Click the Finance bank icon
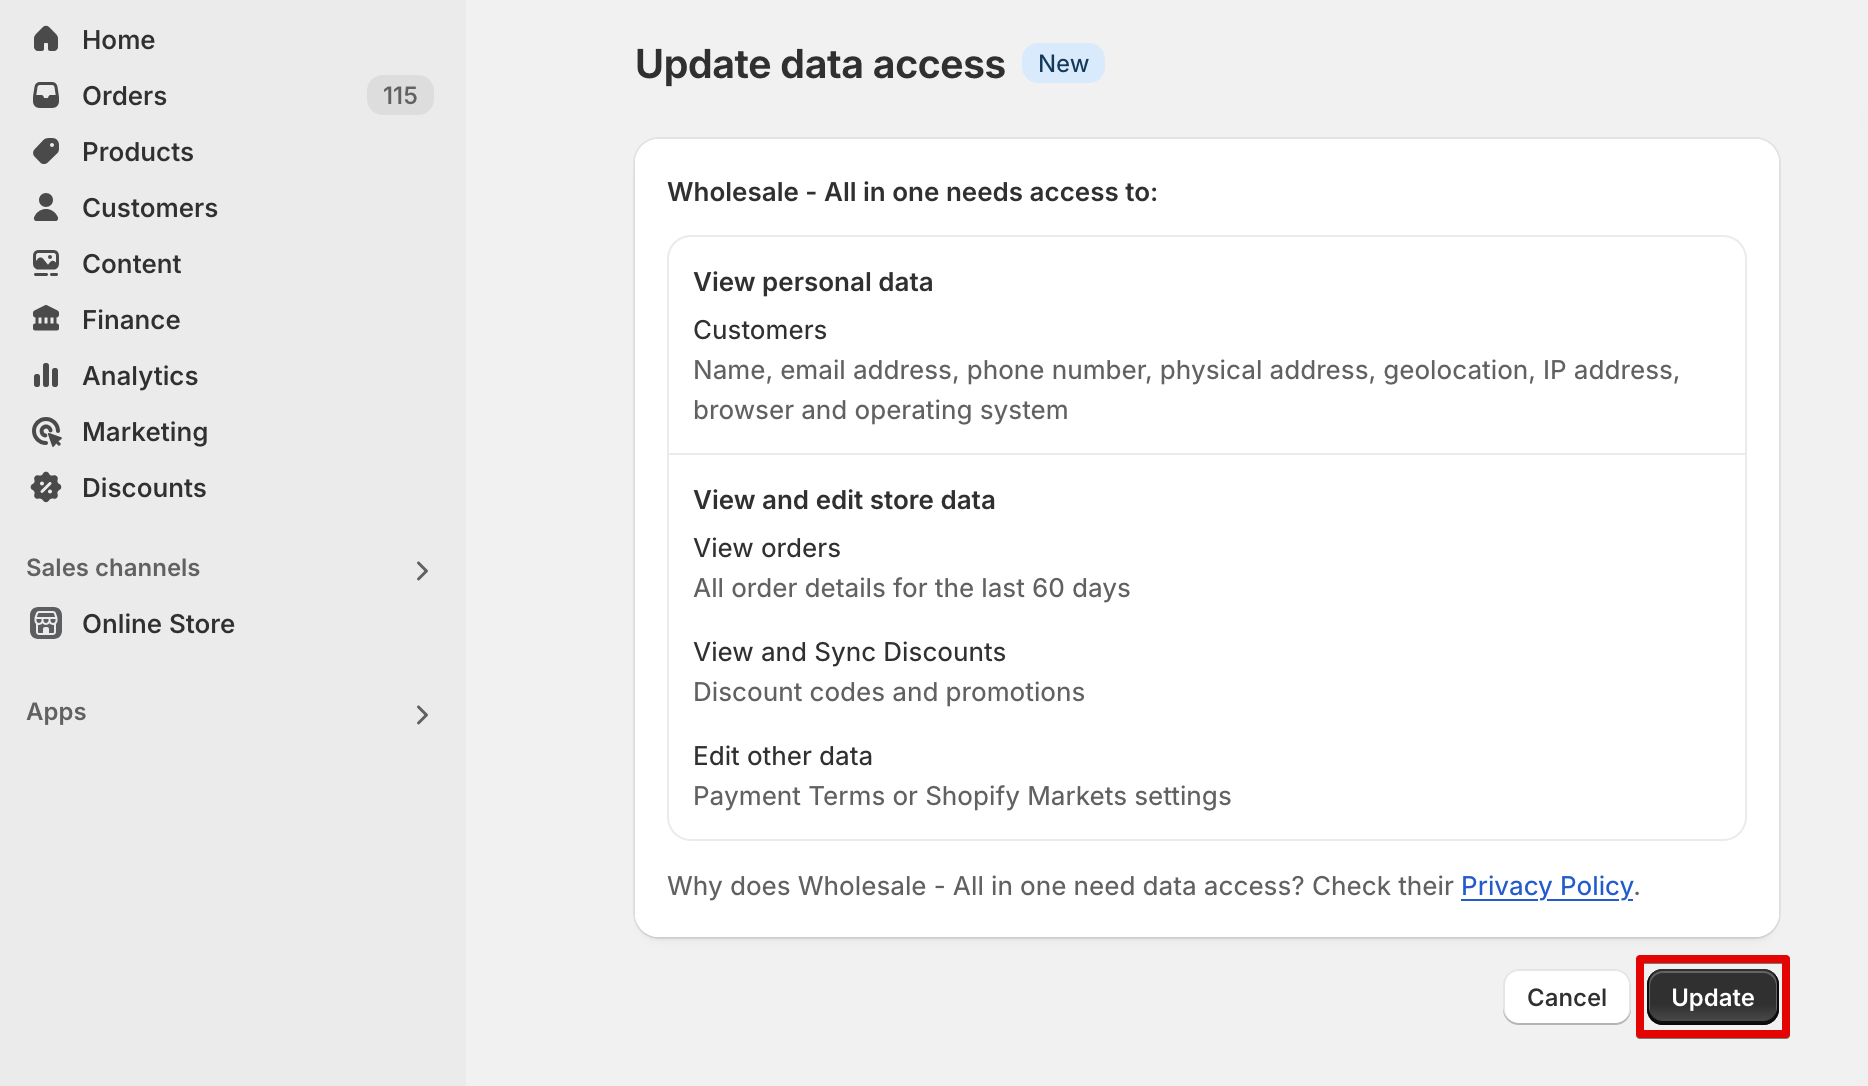The width and height of the screenshot is (1868, 1086). (x=46, y=319)
